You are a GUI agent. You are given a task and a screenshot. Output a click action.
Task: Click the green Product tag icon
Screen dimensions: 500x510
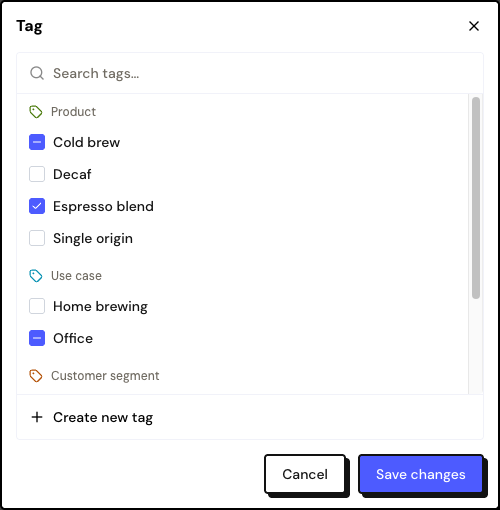click(36, 112)
